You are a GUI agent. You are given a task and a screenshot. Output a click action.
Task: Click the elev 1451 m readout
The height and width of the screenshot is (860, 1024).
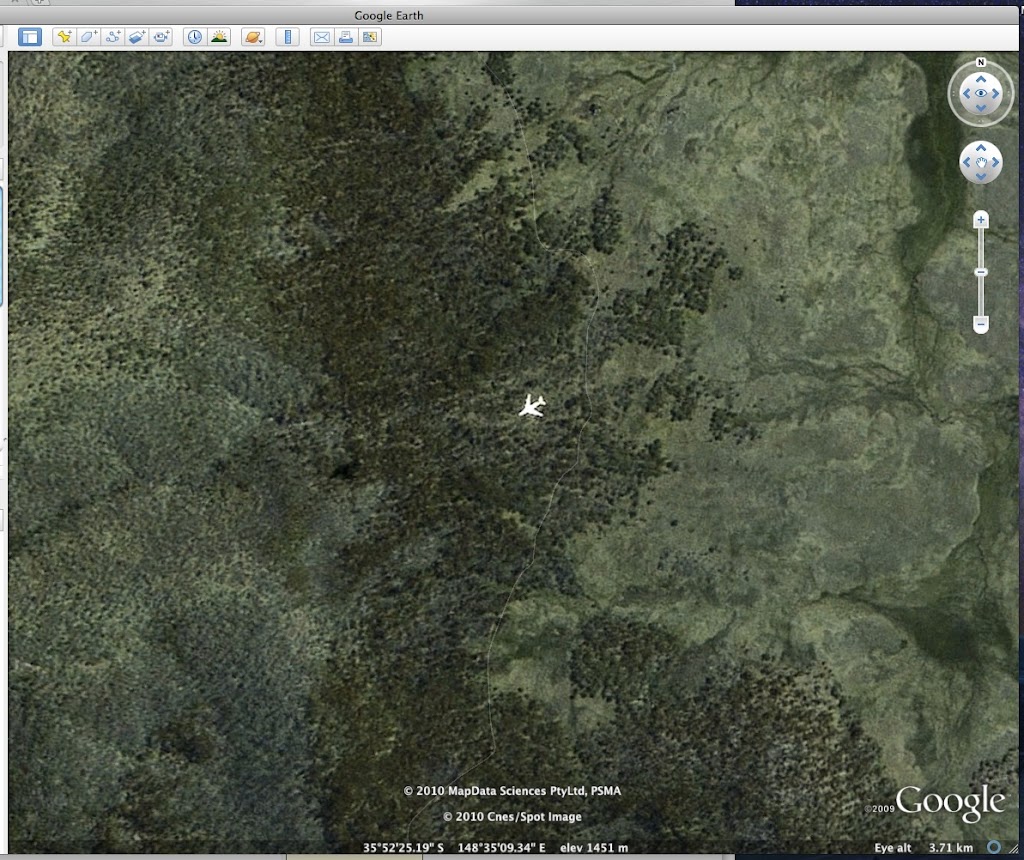[x=594, y=848]
